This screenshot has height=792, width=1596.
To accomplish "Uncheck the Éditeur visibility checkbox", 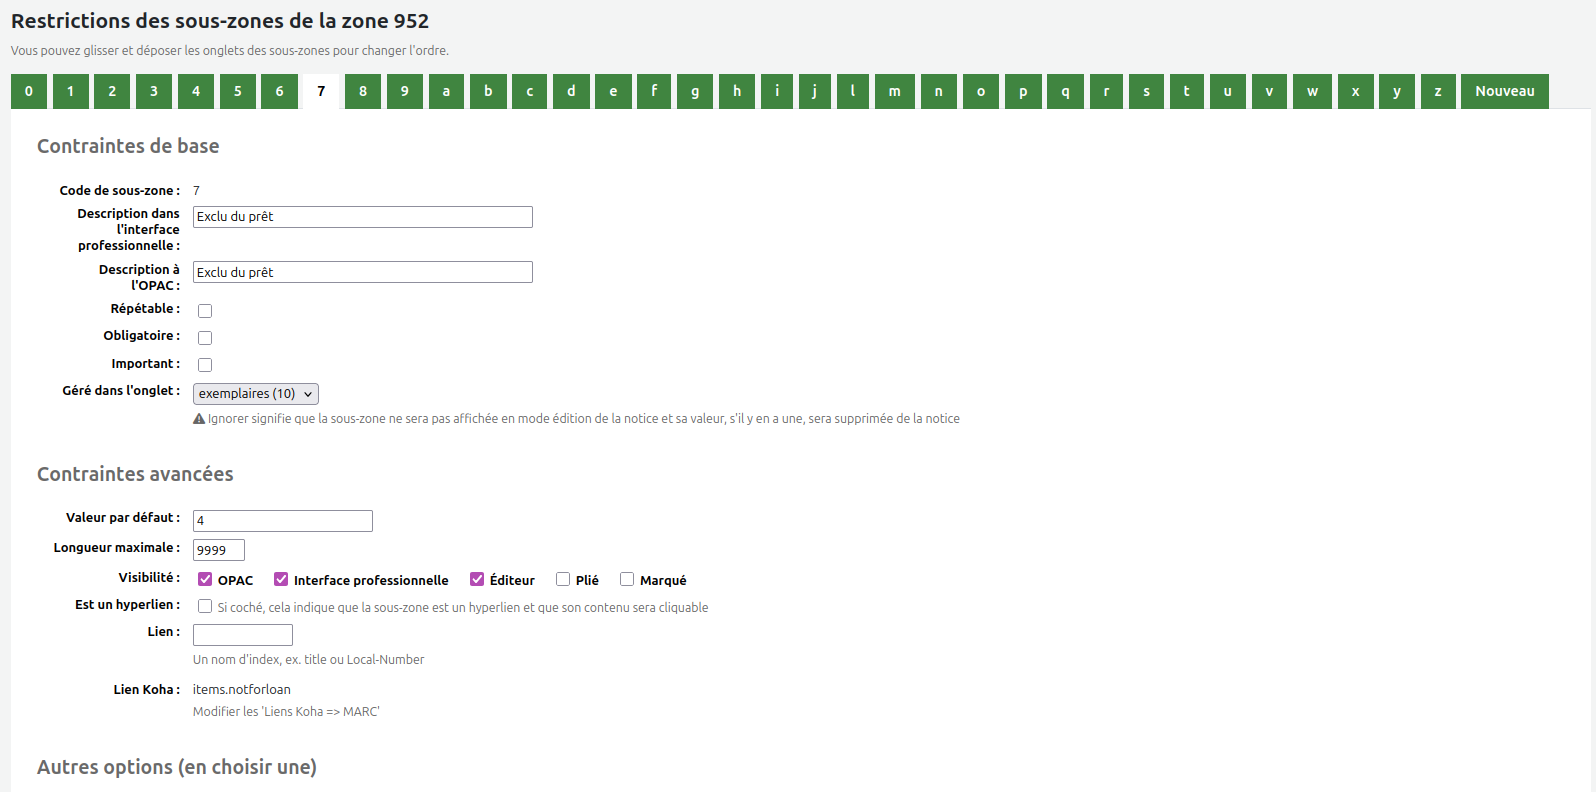I will click(x=477, y=579).
